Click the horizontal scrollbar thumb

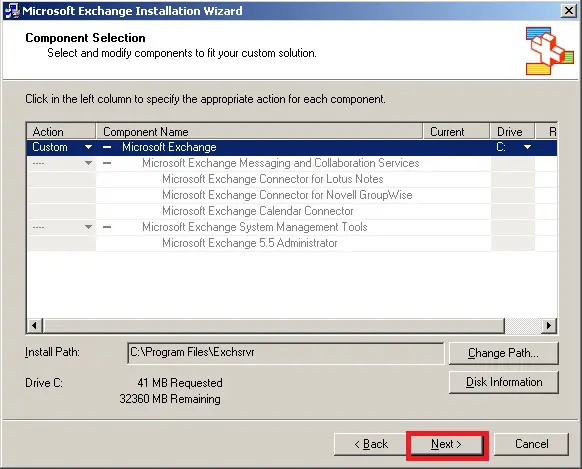tap(274, 326)
